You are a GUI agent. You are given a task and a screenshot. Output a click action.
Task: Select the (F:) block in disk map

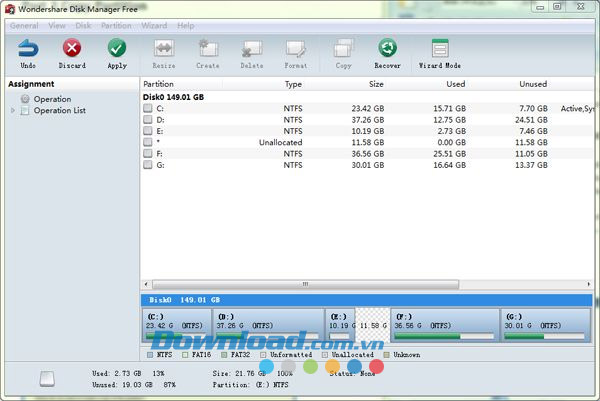[445, 326]
